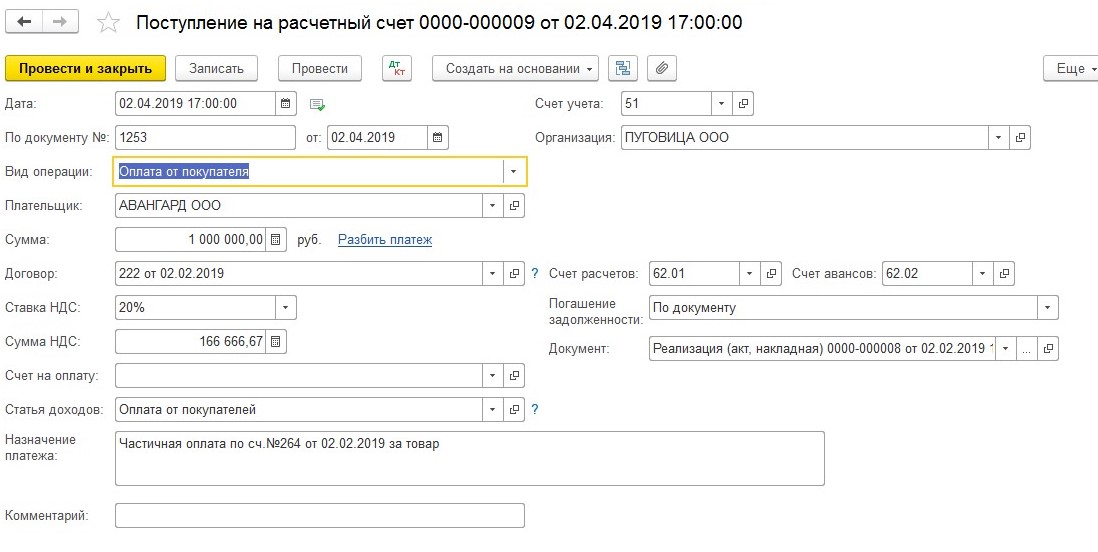Add document to favorites with star icon

pos(110,22)
